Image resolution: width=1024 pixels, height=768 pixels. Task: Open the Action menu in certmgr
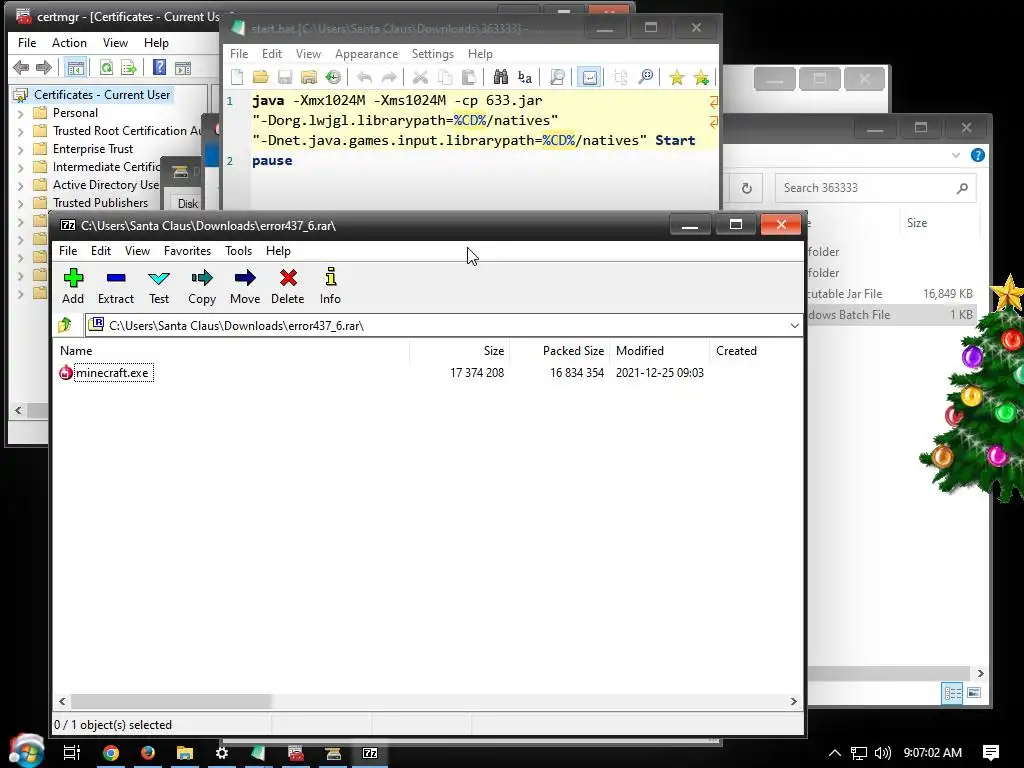click(x=69, y=43)
